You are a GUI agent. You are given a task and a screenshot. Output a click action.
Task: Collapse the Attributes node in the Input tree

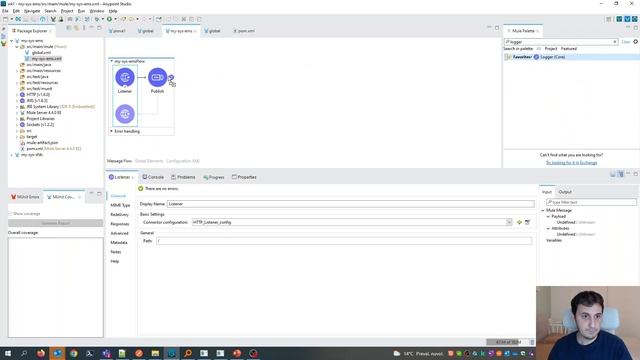[548, 229]
